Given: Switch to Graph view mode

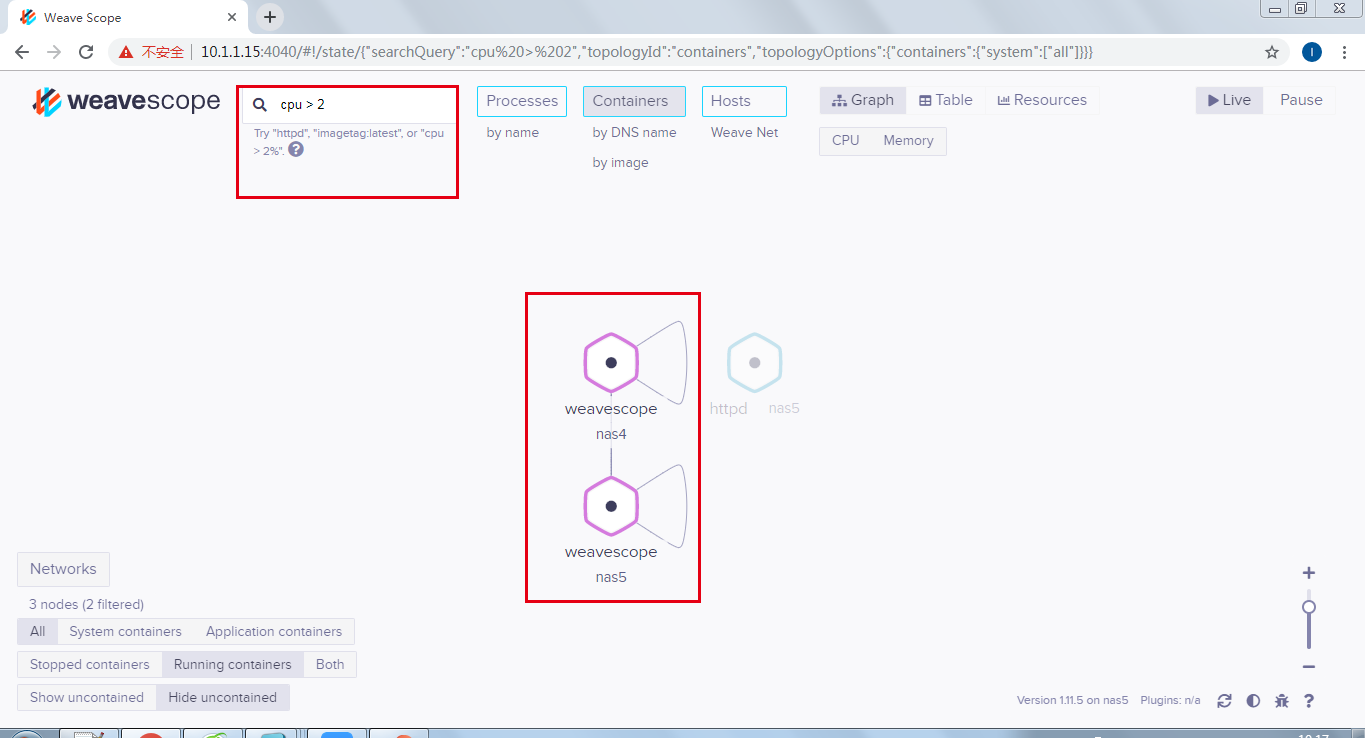Looking at the screenshot, I should click(x=863, y=100).
